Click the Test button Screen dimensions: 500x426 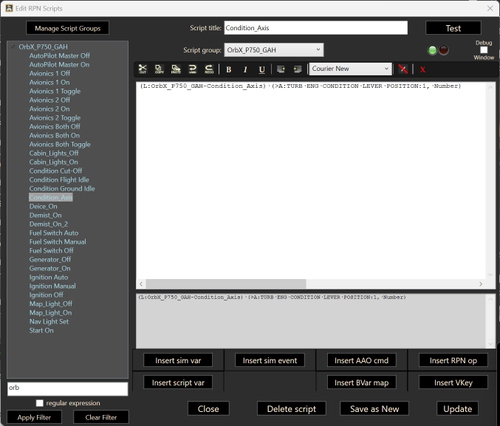[453, 28]
